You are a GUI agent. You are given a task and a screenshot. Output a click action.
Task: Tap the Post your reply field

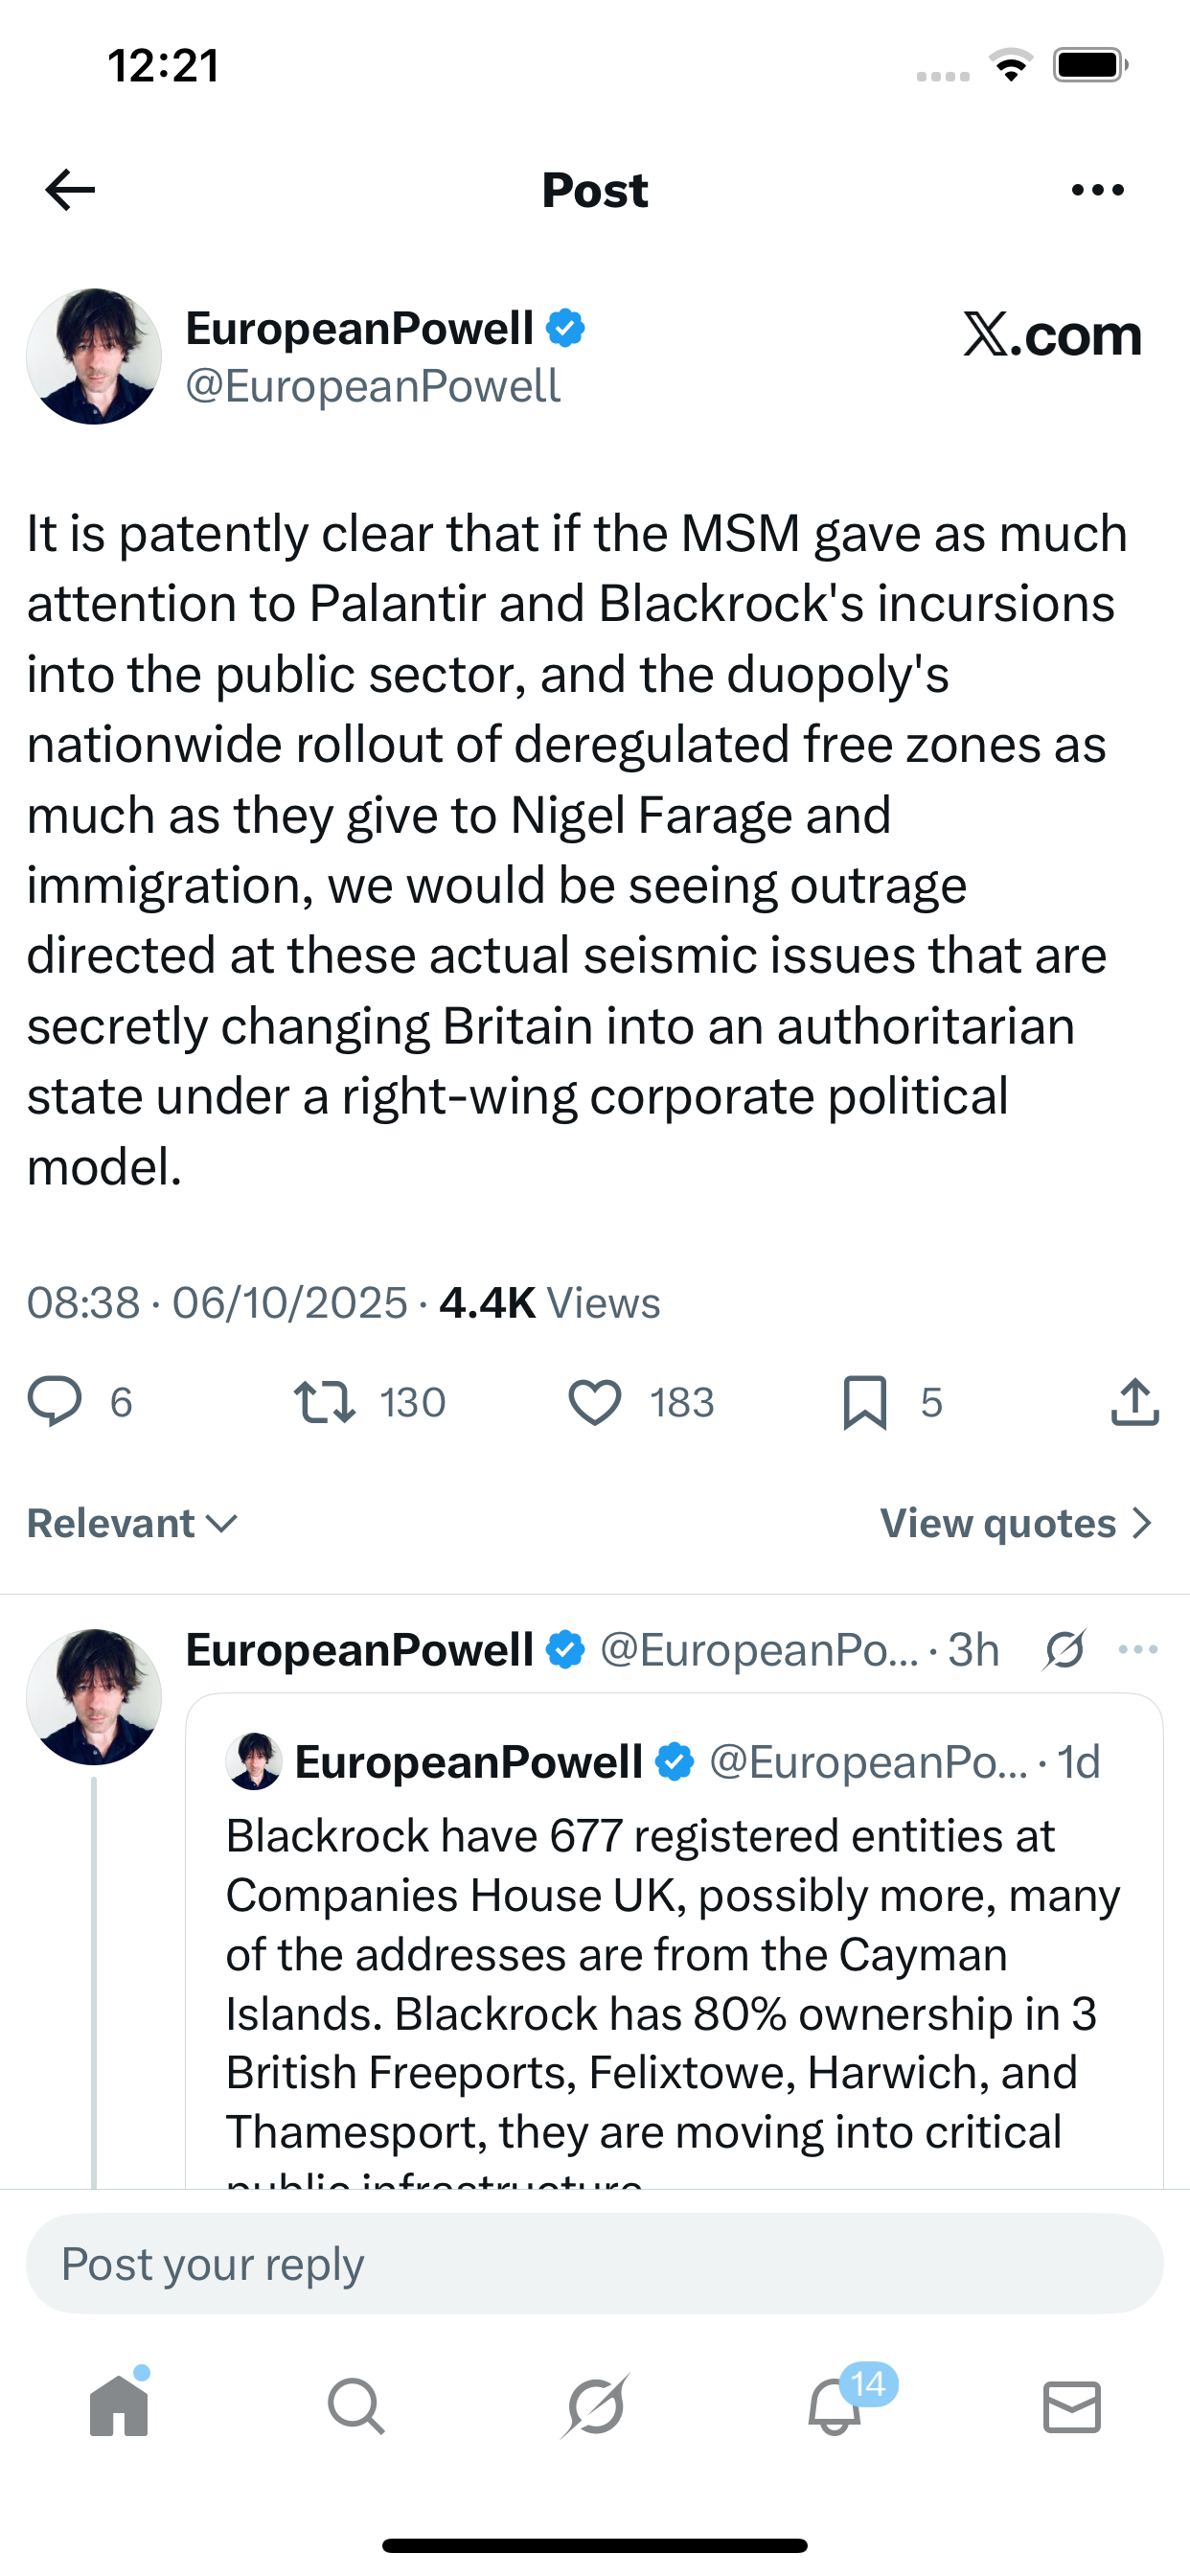pyautogui.click(x=595, y=2264)
